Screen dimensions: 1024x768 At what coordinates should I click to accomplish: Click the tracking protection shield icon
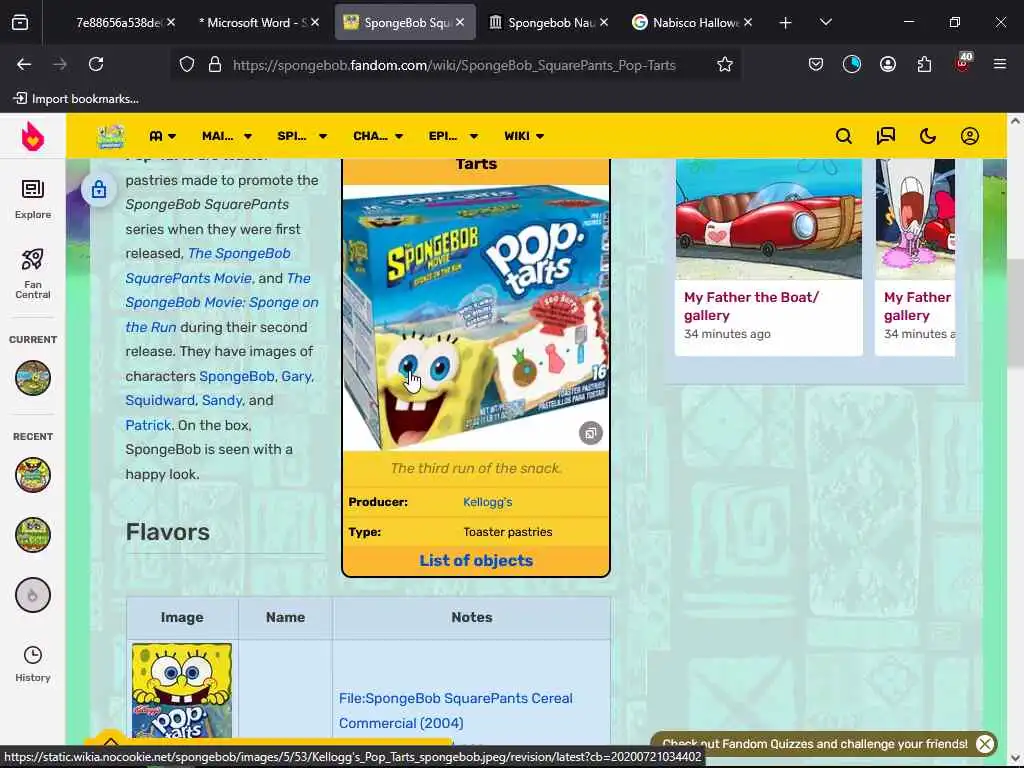pos(187,65)
